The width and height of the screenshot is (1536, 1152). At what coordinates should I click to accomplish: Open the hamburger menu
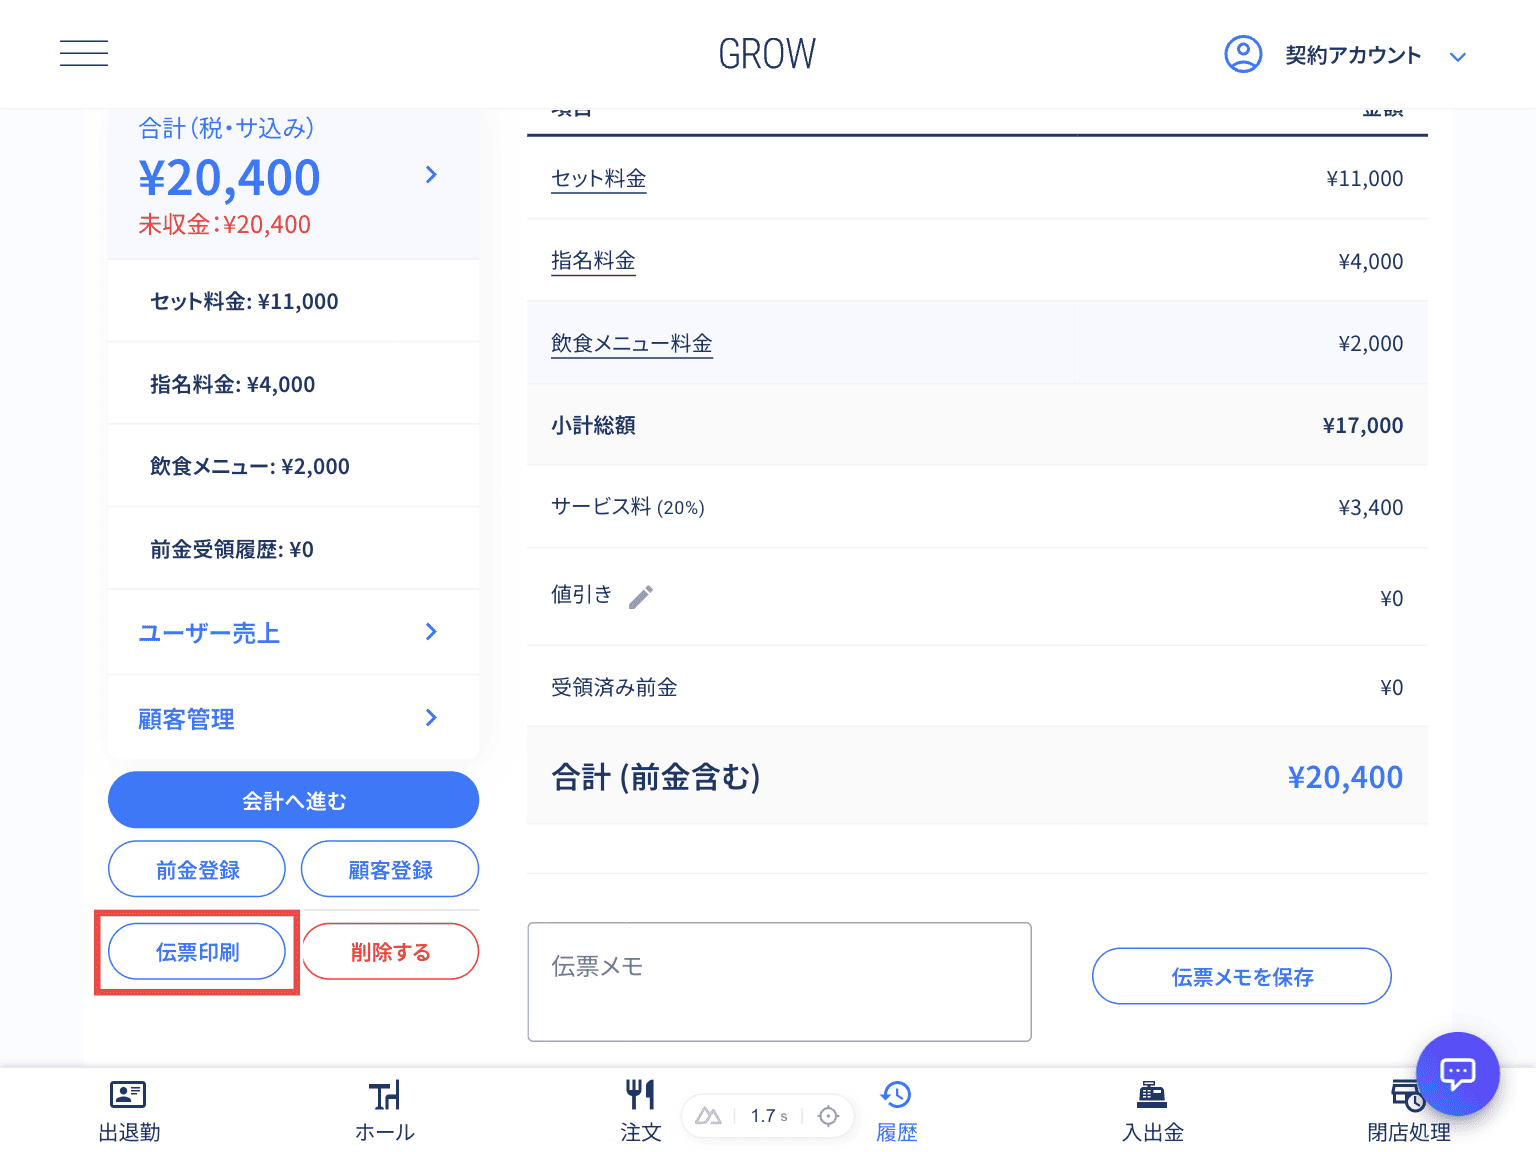(84, 54)
